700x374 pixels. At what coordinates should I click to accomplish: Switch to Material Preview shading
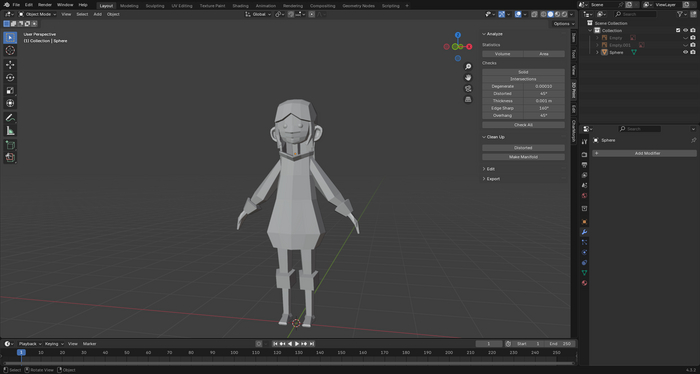point(558,14)
